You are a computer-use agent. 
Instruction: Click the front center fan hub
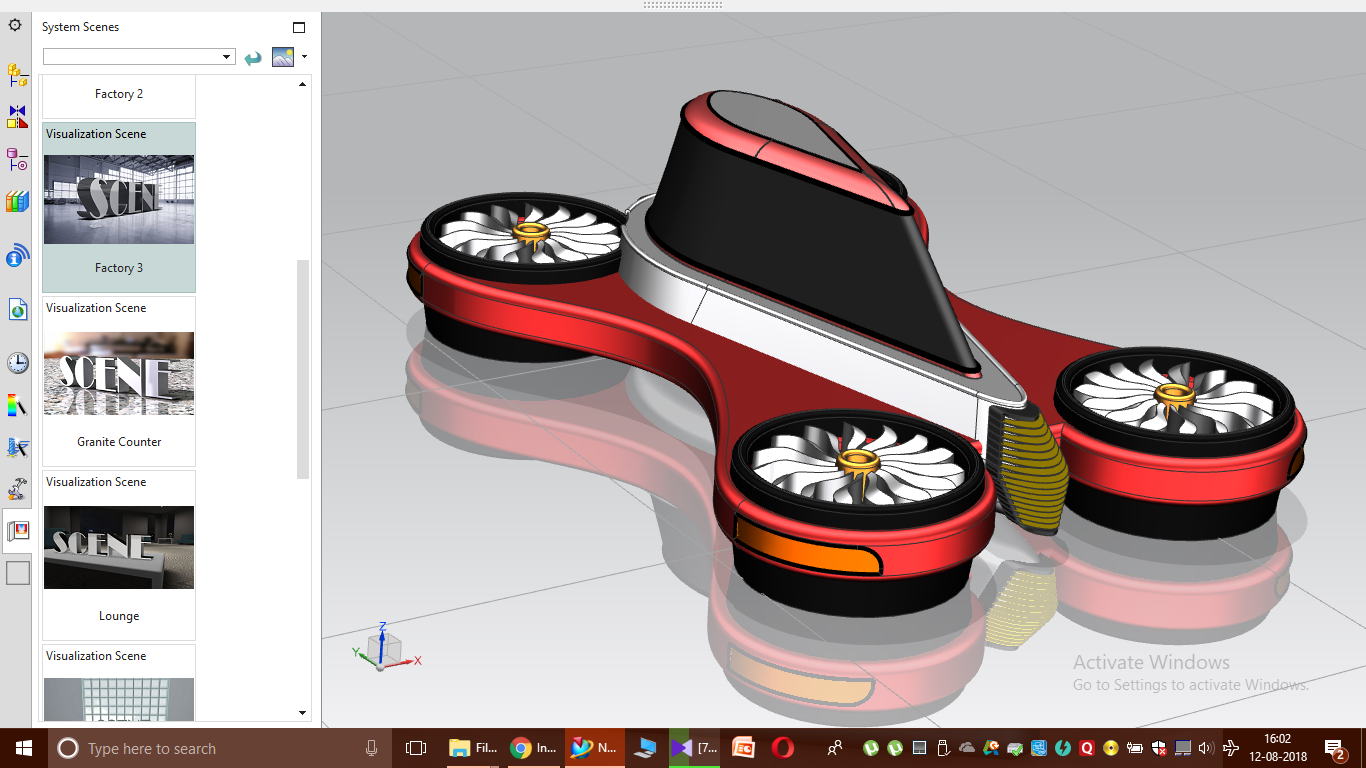point(858,459)
